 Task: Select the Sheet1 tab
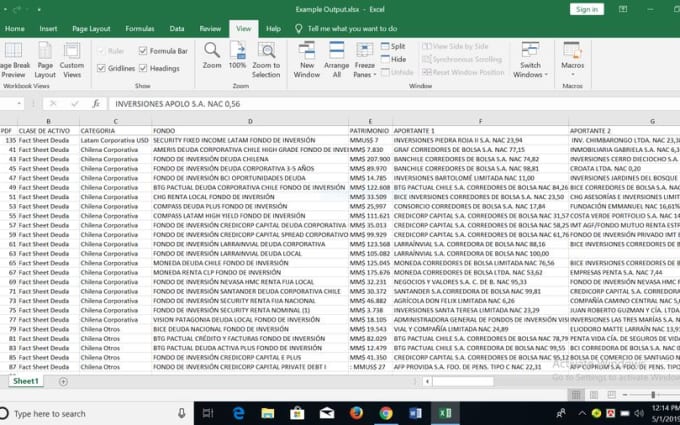pos(26,381)
